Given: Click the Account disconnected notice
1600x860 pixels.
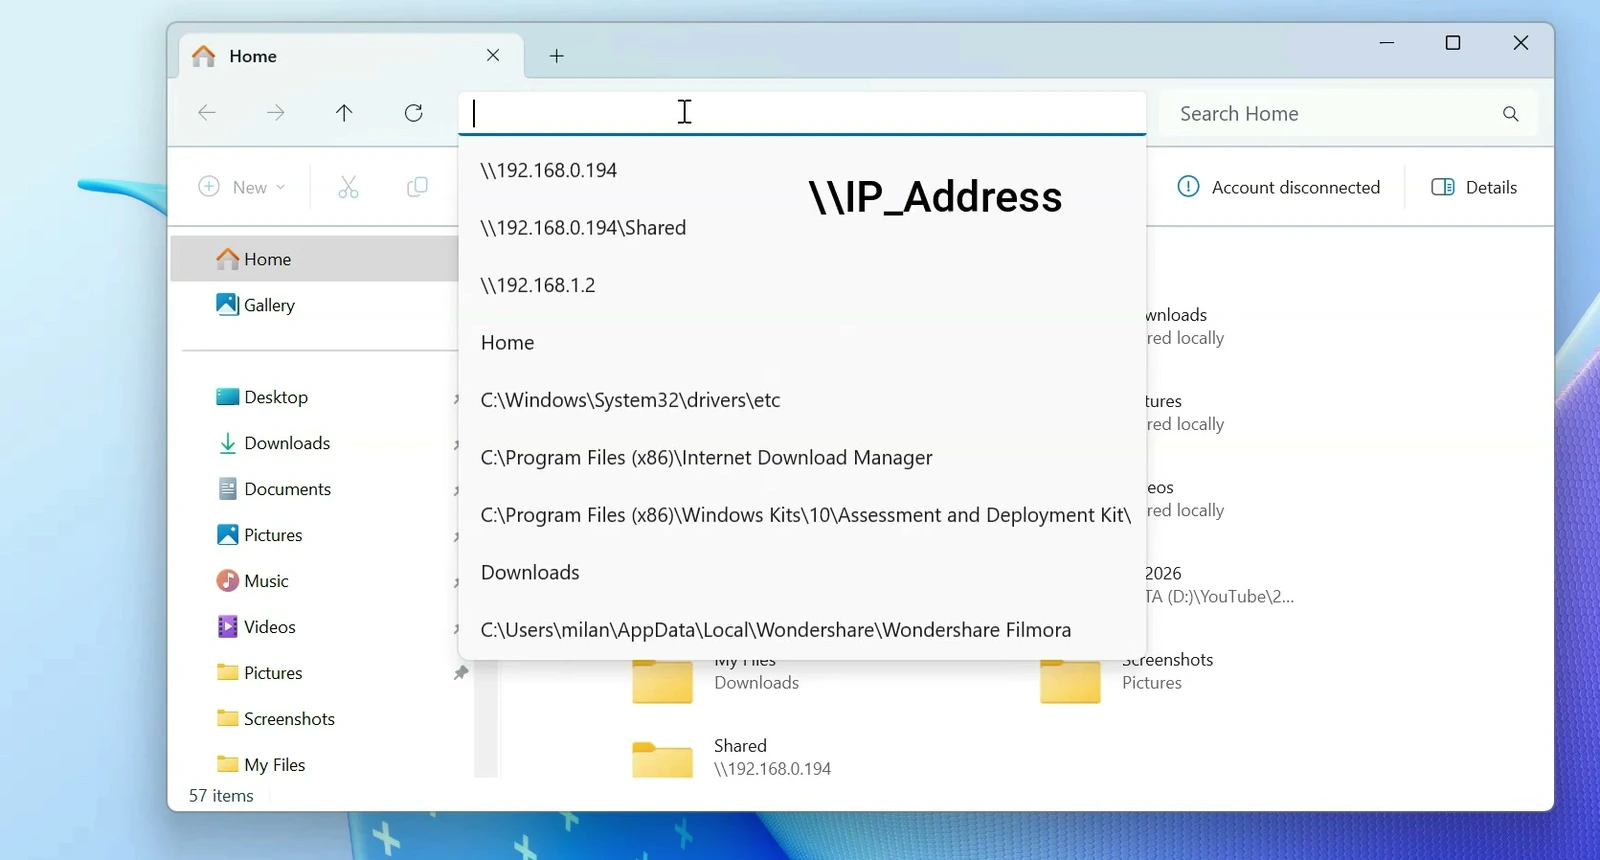Looking at the screenshot, I should tap(1278, 187).
